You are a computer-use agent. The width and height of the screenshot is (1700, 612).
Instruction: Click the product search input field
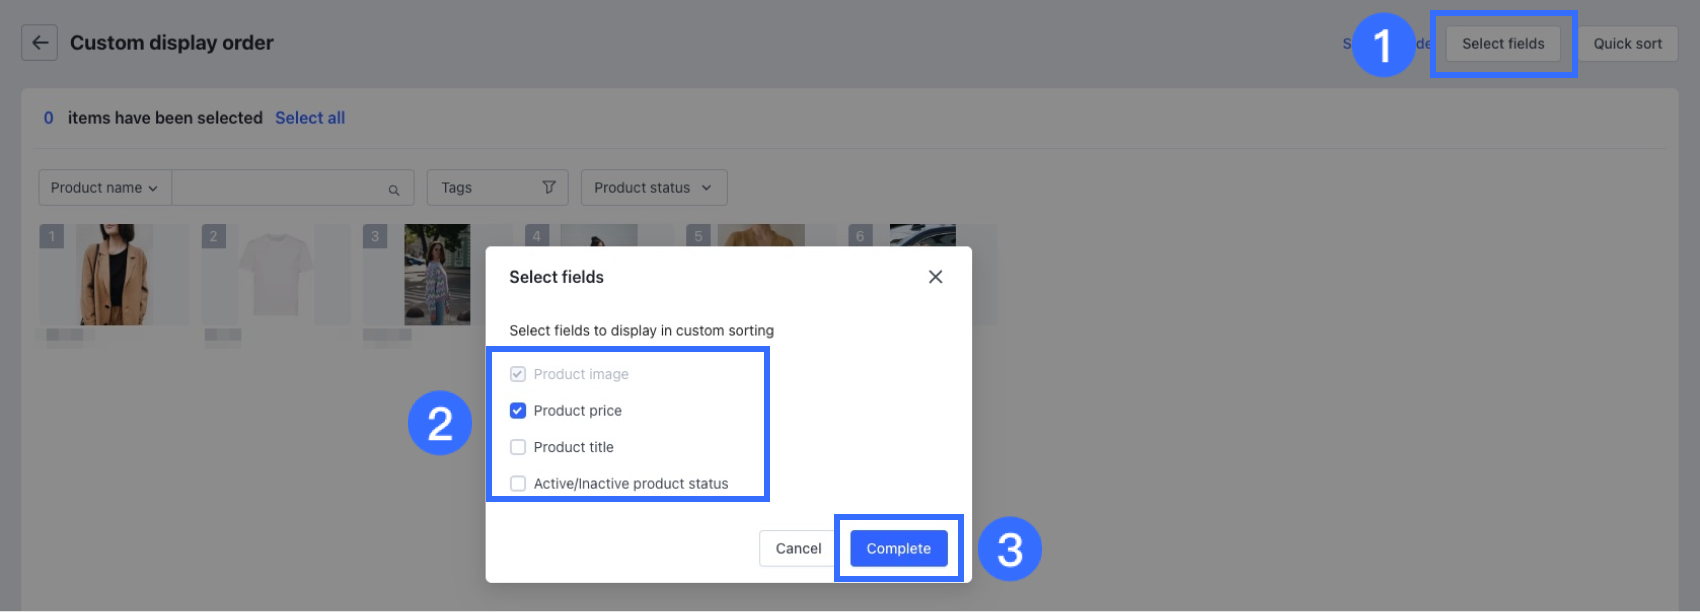click(280, 188)
